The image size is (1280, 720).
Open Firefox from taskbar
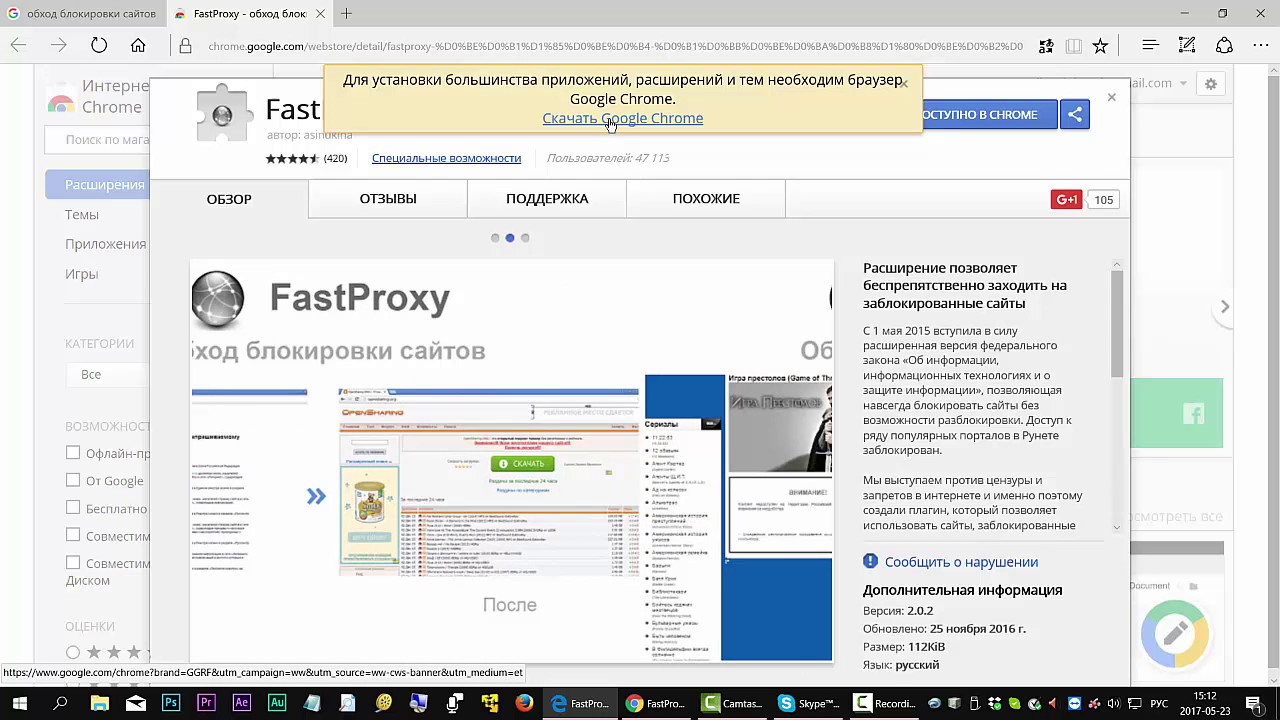pos(524,703)
